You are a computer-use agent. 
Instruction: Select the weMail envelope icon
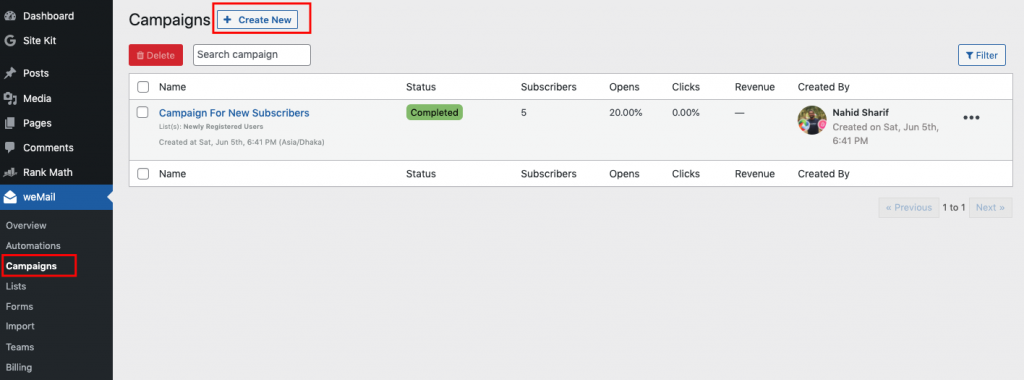[x=10, y=197]
